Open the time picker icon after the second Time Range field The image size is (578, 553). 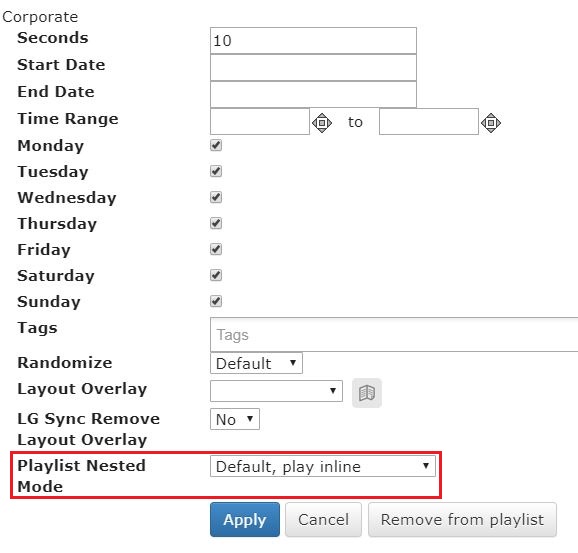(x=491, y=122)
